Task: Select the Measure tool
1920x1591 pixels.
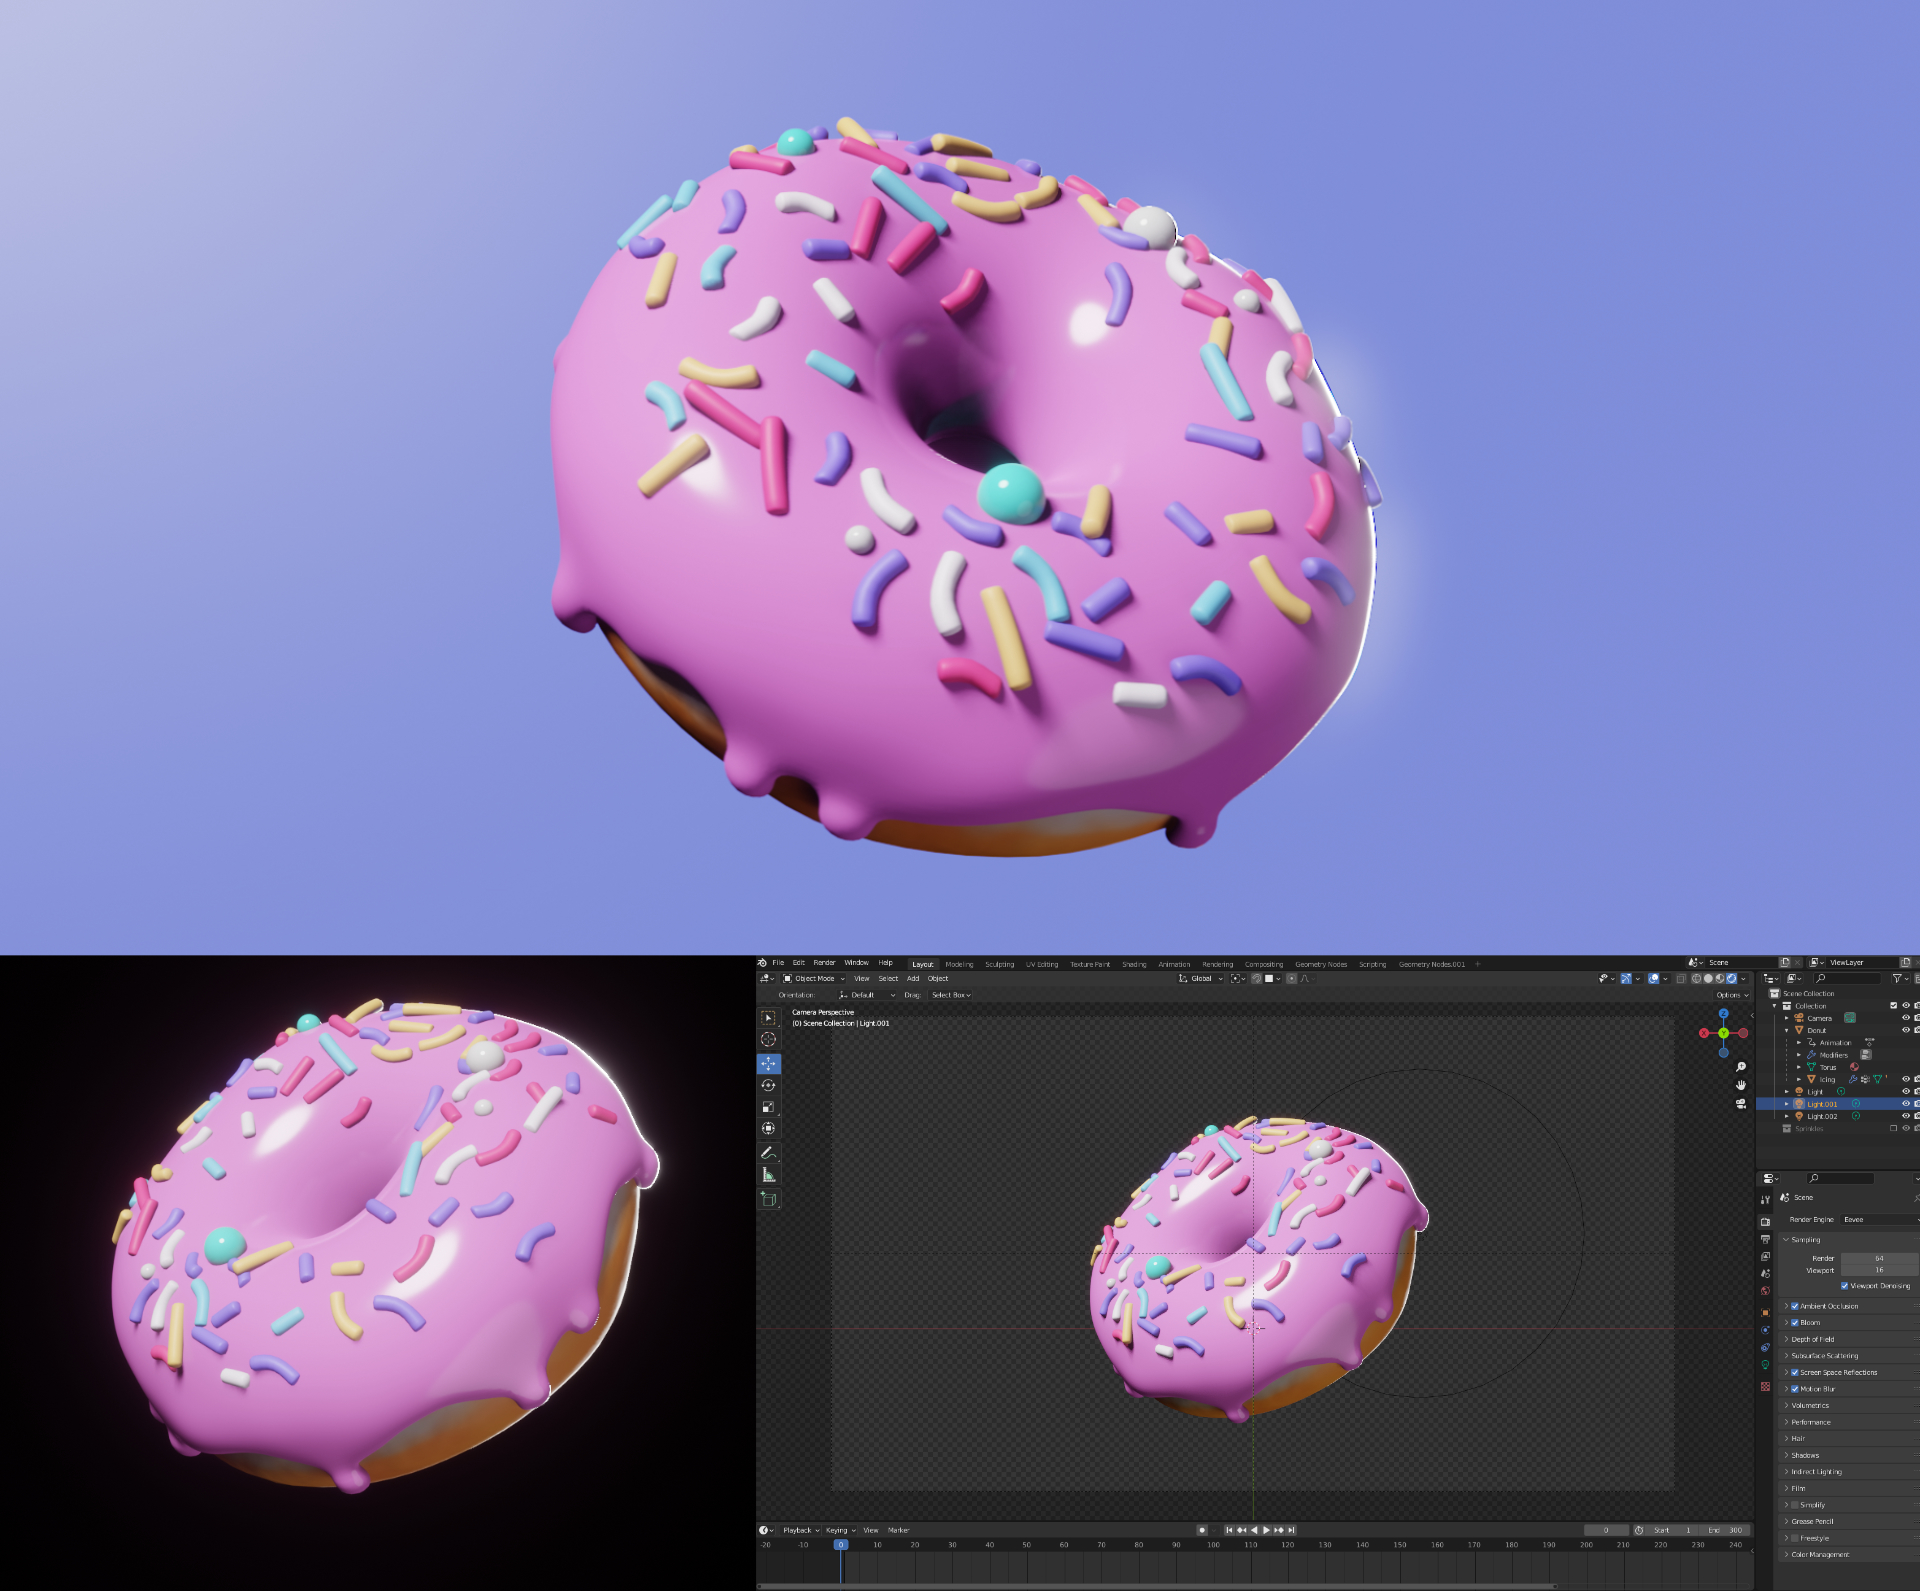Action: (x=768, y=1175)
